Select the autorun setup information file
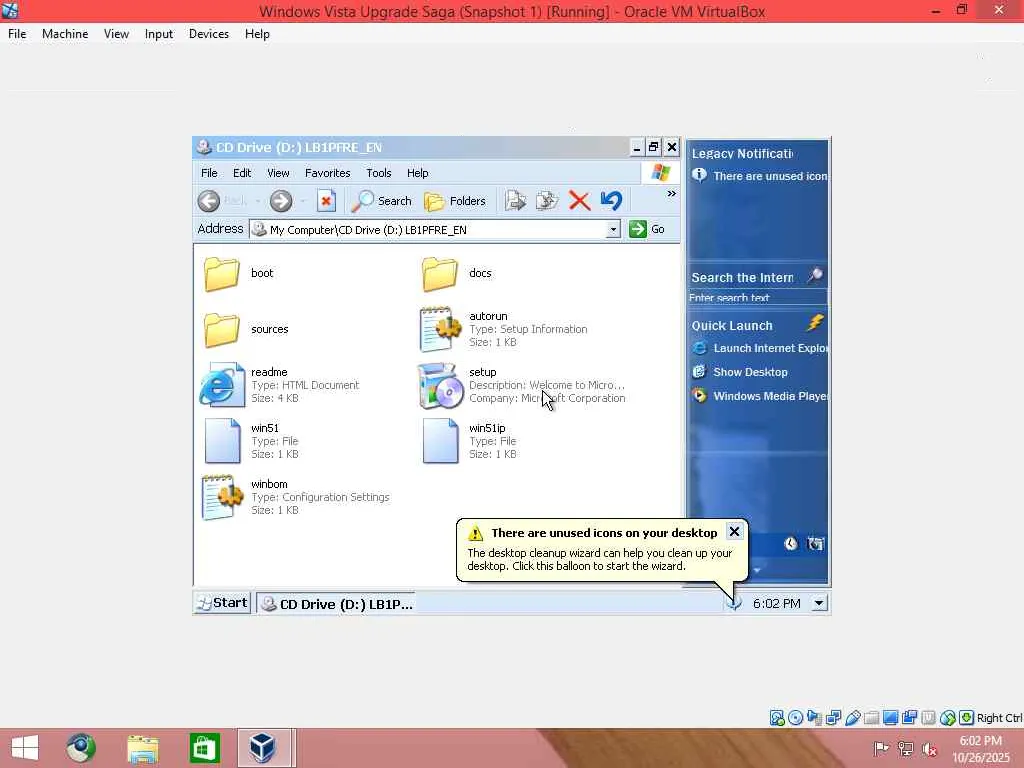1024x768 pixels. [439, 329]
